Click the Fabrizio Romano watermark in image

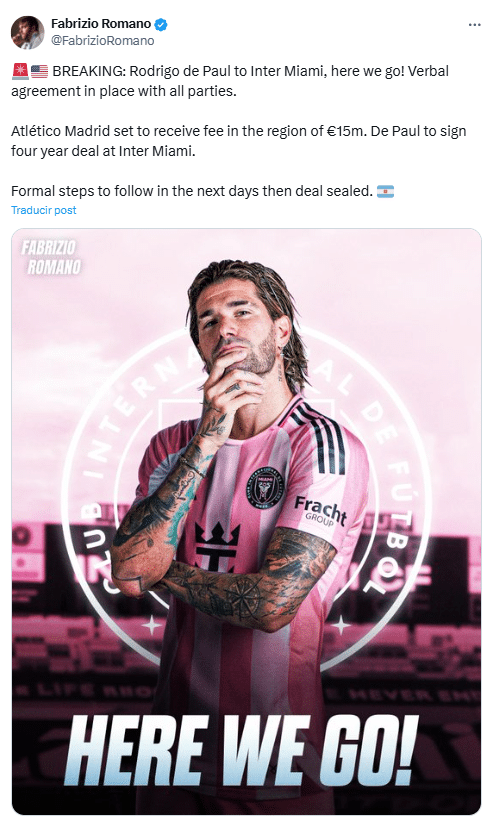point(52,257)
